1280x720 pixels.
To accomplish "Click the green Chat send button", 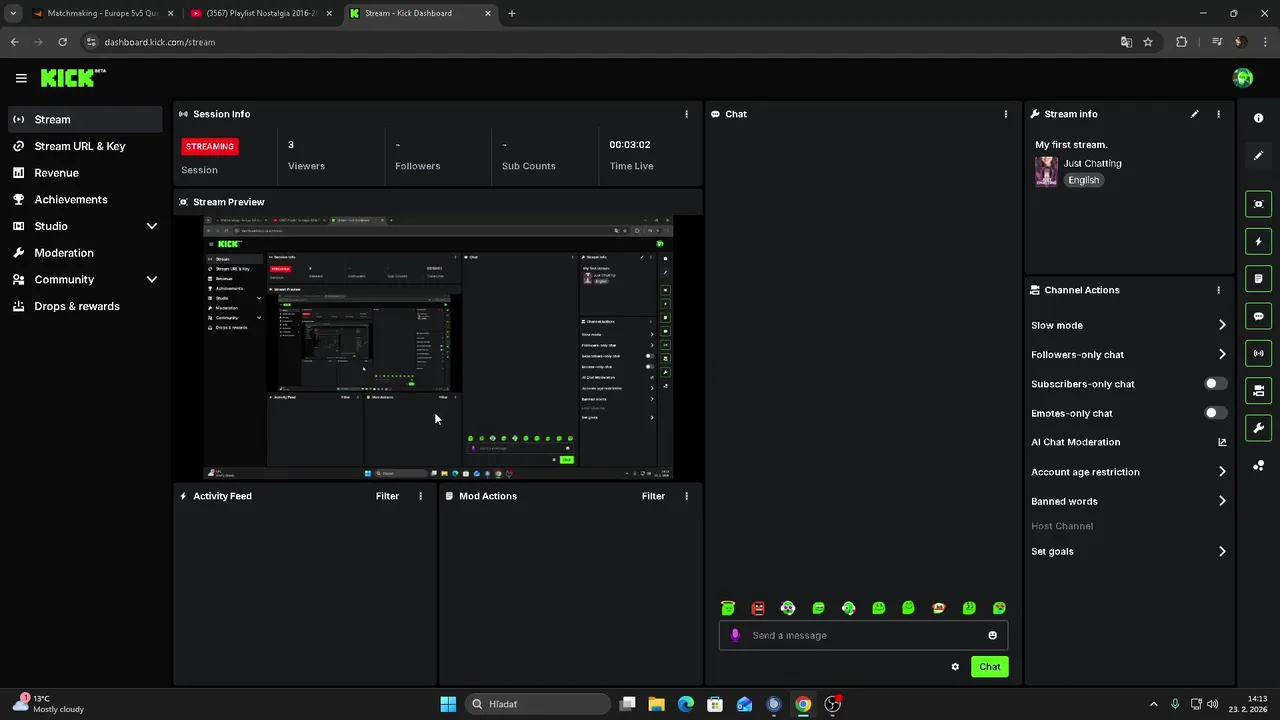I will click(x=990, y=667).
